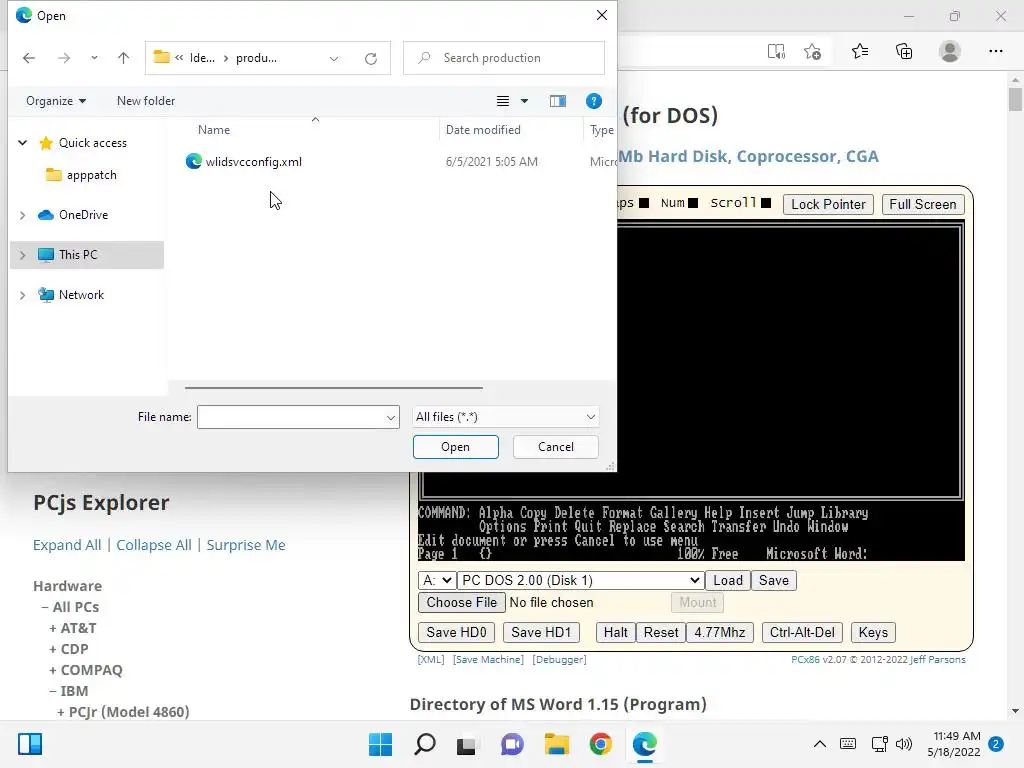Change the view layout icon

(x=503, y=101)
